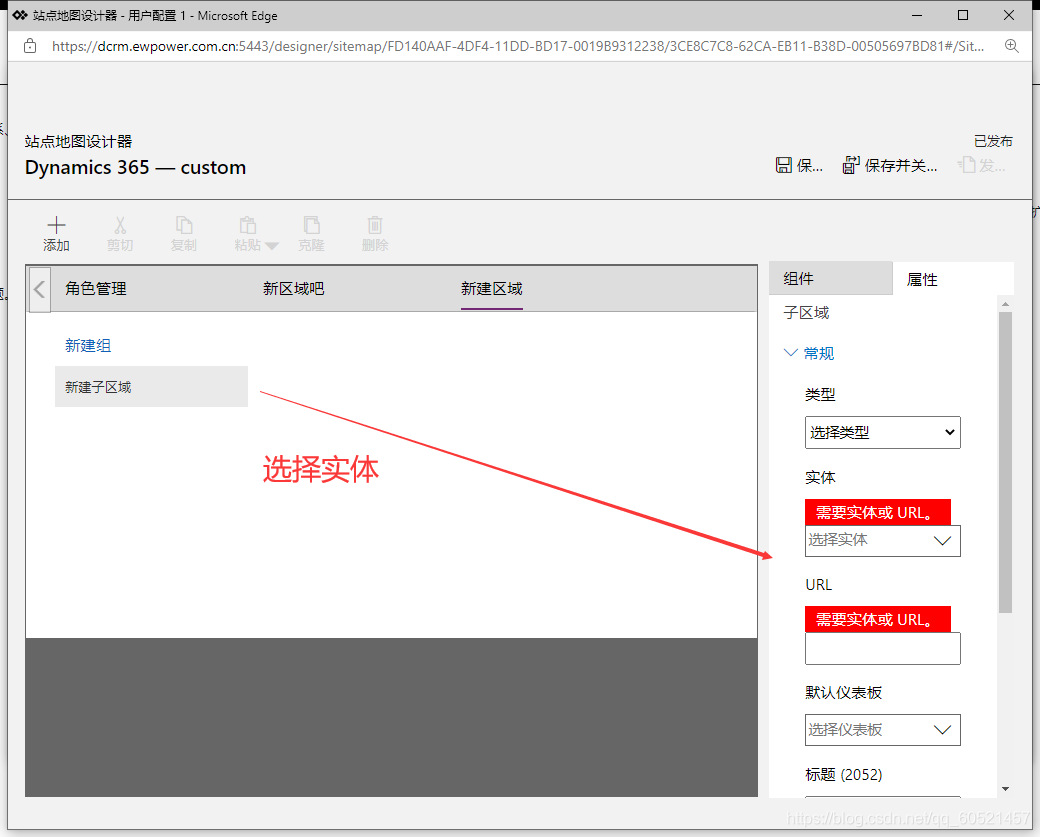The height and width of the screenshot is (837, 1040).
Task: Minimize the Microsoft Edge window
Action: click(917, 15)
